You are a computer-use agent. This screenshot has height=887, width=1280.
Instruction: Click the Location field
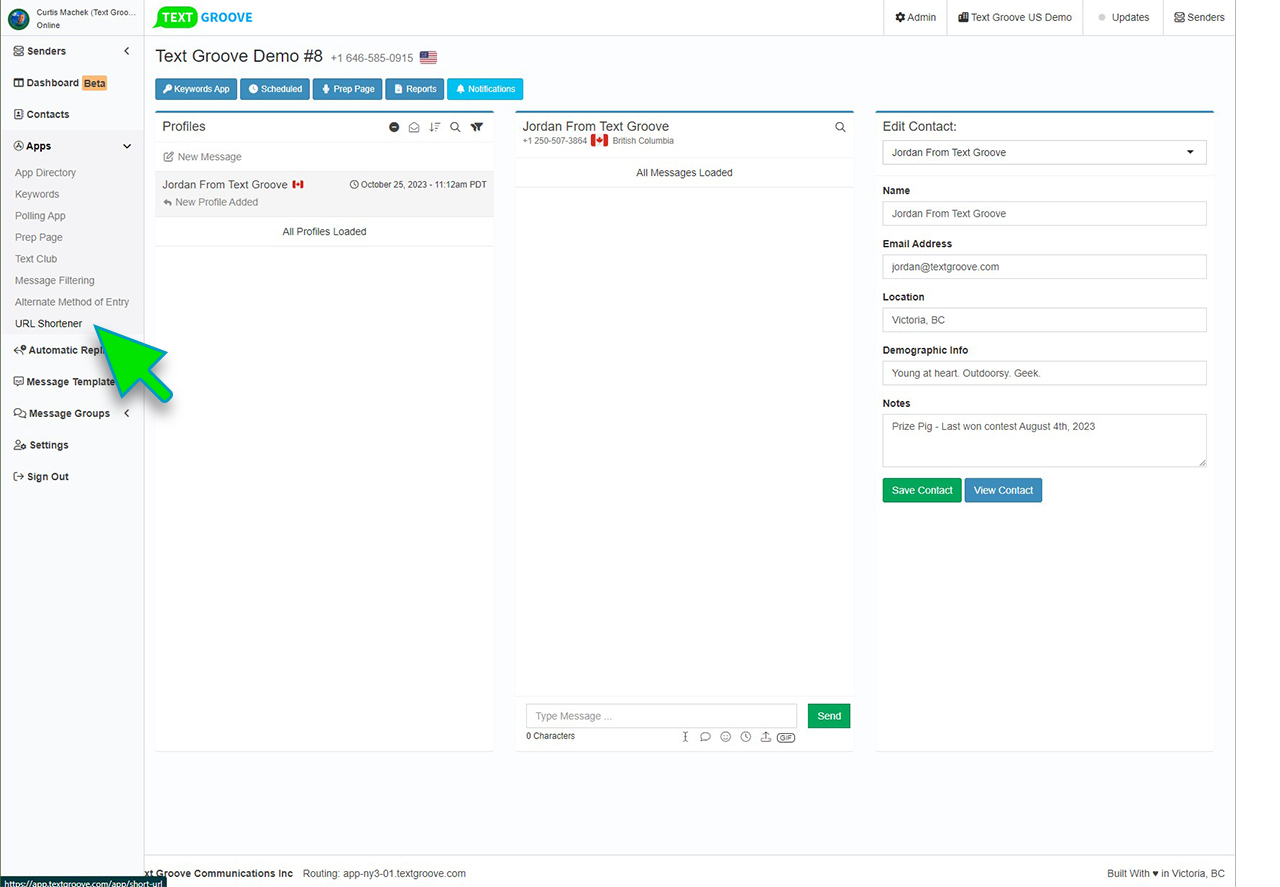click(x=1044, y=320)
